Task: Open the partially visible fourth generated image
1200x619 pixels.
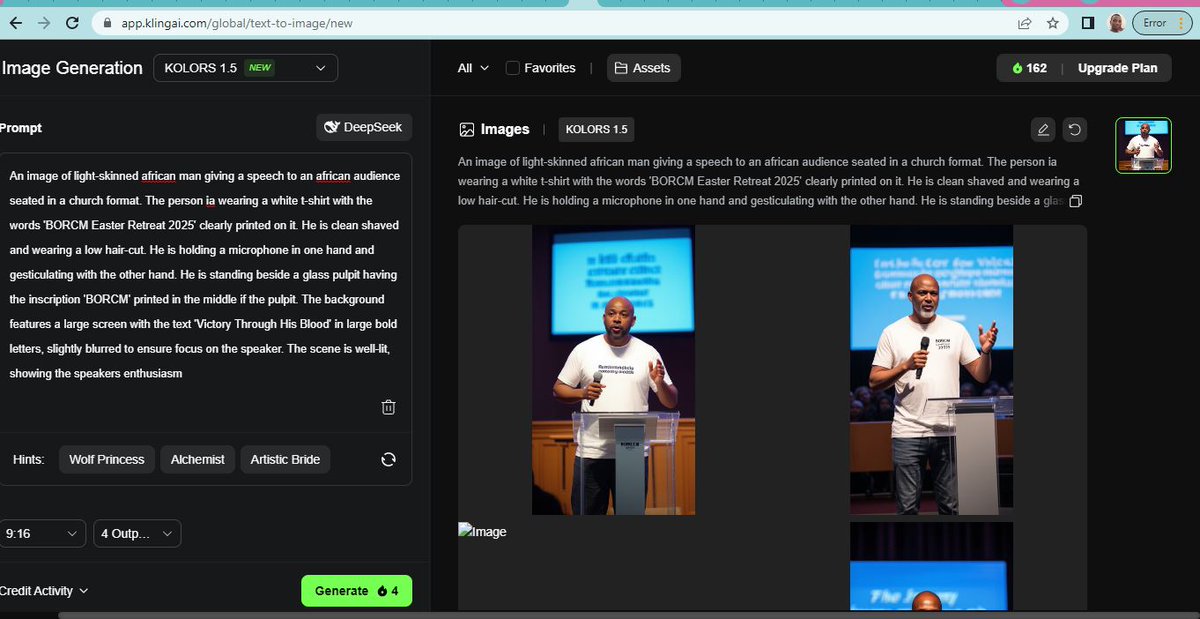Action: tap(931, 566)
